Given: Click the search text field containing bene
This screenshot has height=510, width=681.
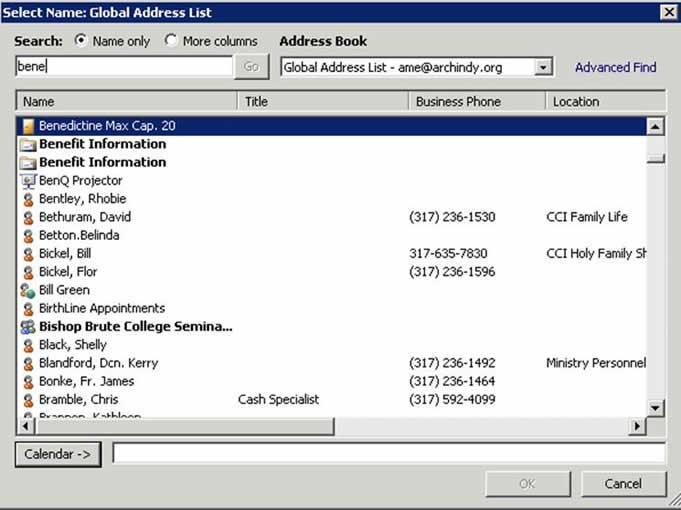Looking at the screenshot, I should pyautogui.click(x=123, y=67).
